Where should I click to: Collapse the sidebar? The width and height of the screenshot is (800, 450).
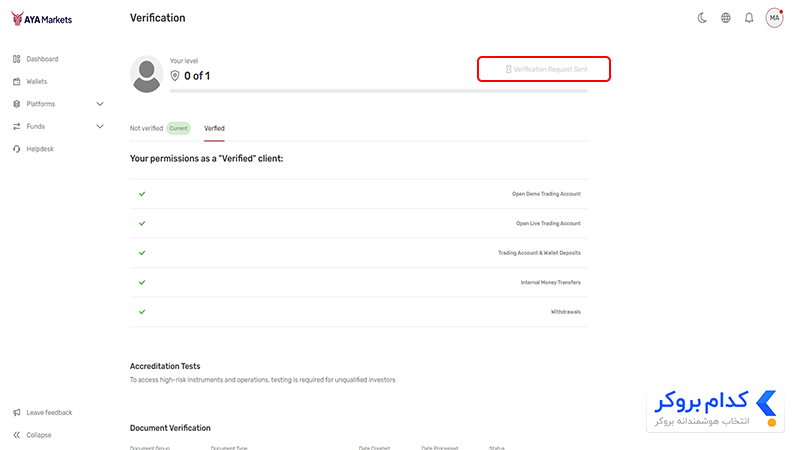coord(32,435)
